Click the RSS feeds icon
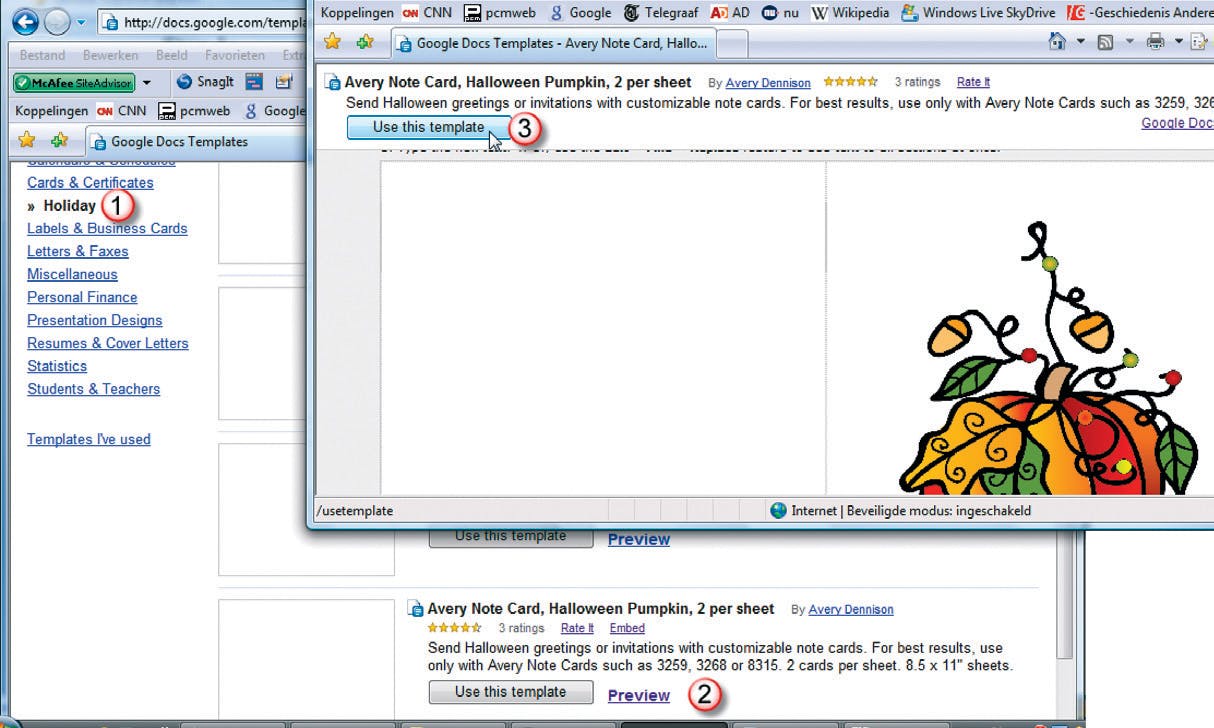This screenshot has height=728, width=1214. (x=1106, y=42)
